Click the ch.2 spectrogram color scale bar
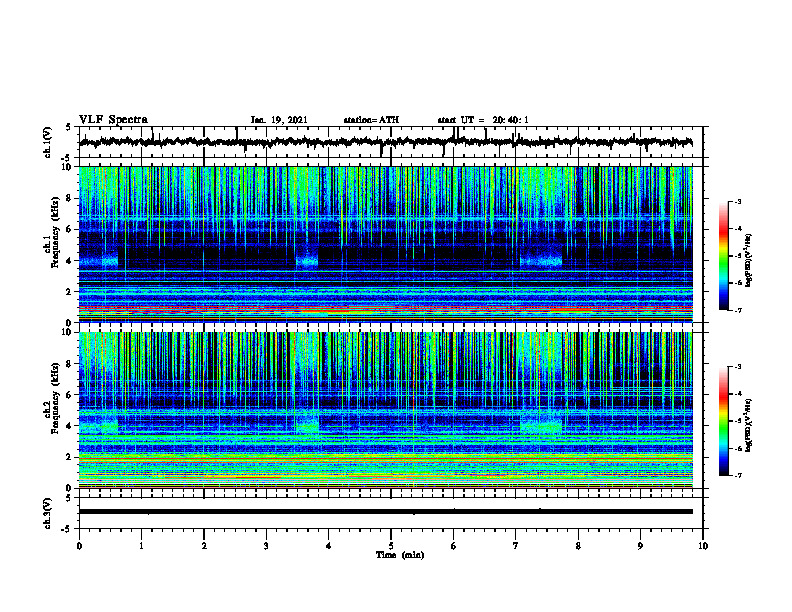Viewport: 792px width, 612px height. coord(724,421)
